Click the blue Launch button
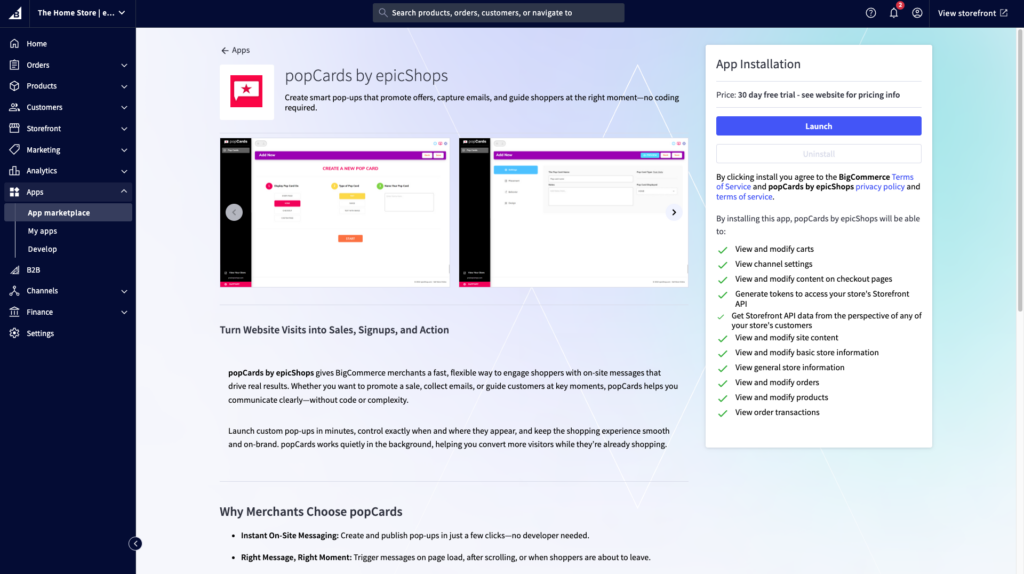Screen dimensions: 1024x574 point(818,126)
